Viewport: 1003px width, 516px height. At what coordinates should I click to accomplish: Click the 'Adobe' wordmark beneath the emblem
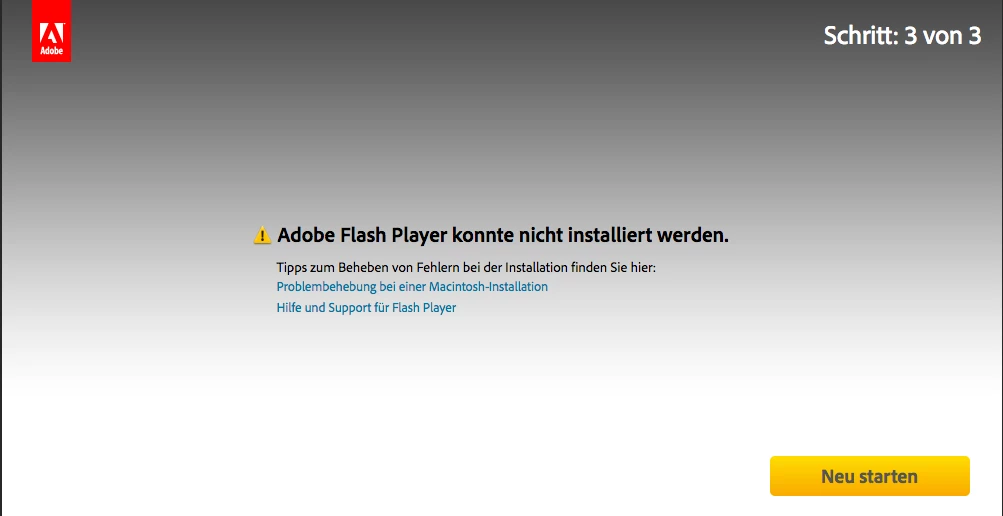pyautogui.click(x=51, y=51)
